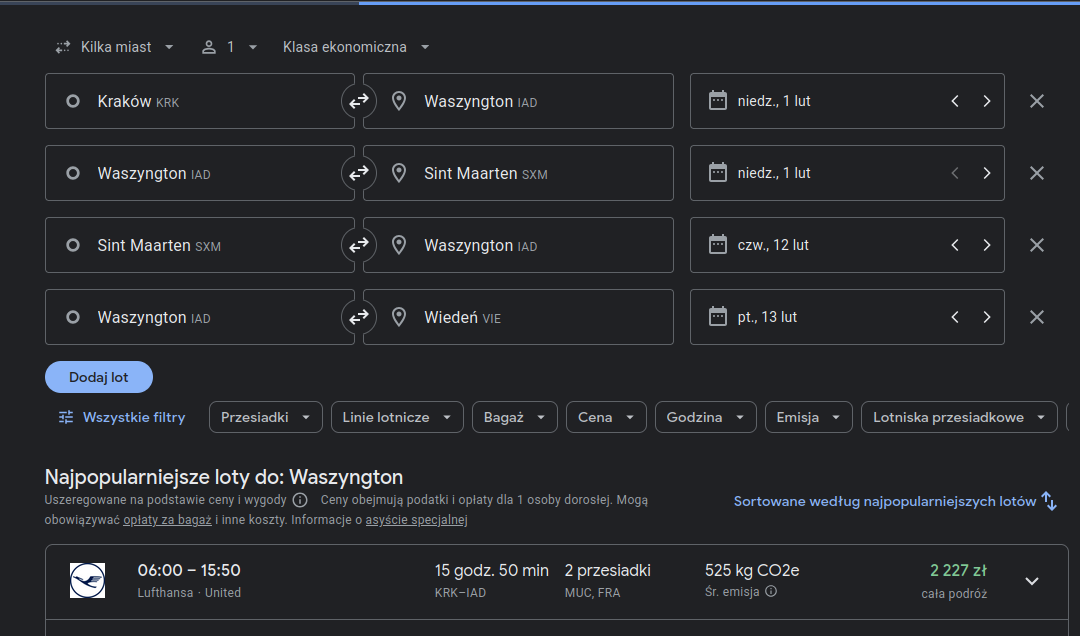Open the Klasa ekonomiczna class dropdown
Viewport: 1080px width, 636px height.
[x=355, y=47]
